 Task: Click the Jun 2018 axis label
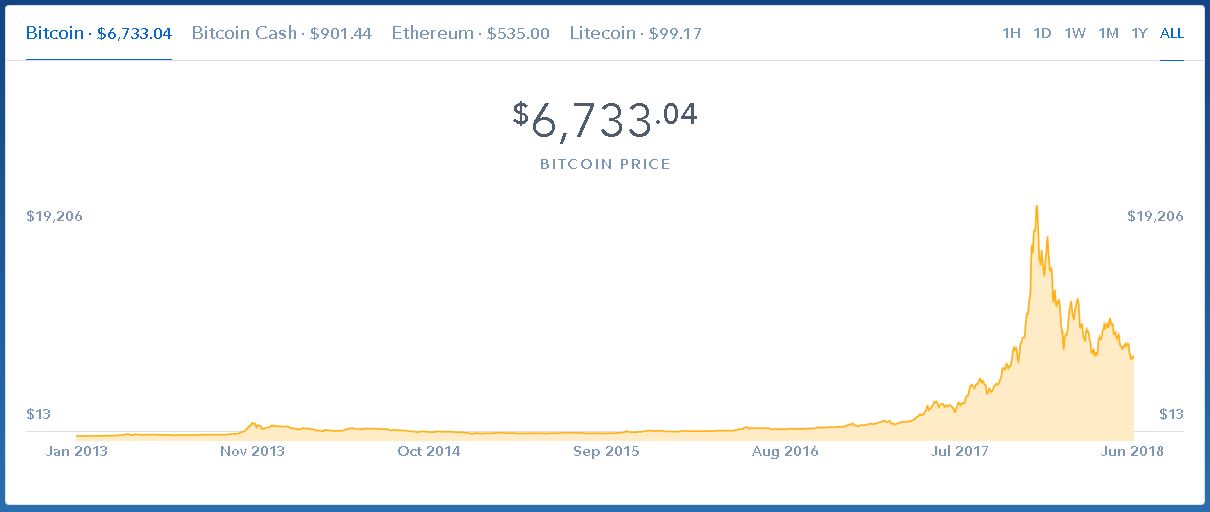(1132, 451)
